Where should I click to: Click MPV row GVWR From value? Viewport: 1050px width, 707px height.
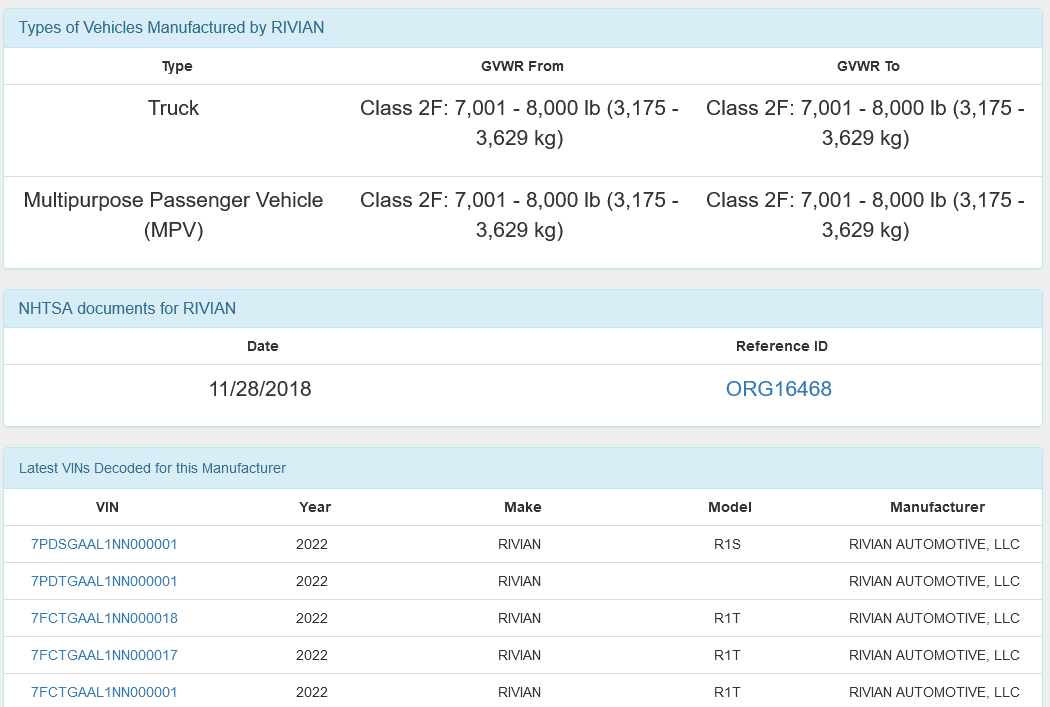[x=520, y=214]
